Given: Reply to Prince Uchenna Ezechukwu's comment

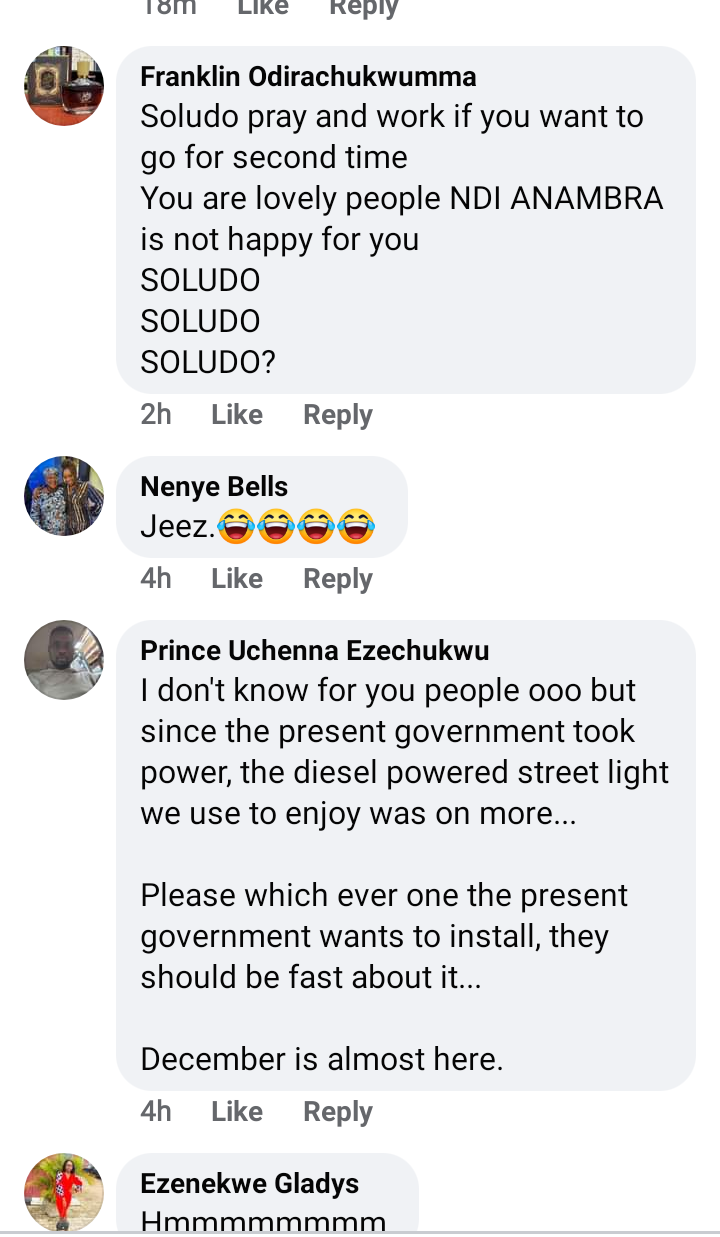Looking at the screenshot, I should pos(338,1112).
